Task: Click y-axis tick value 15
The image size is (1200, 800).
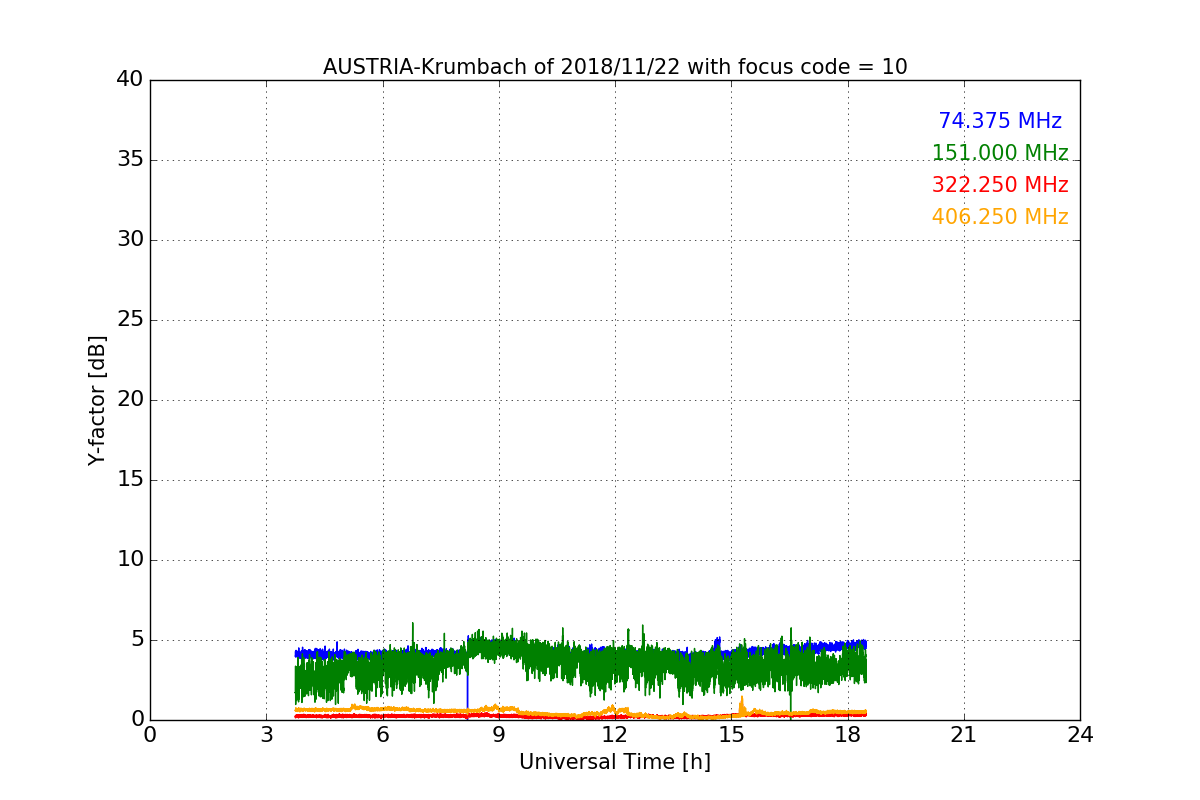Action: [130, 480]
